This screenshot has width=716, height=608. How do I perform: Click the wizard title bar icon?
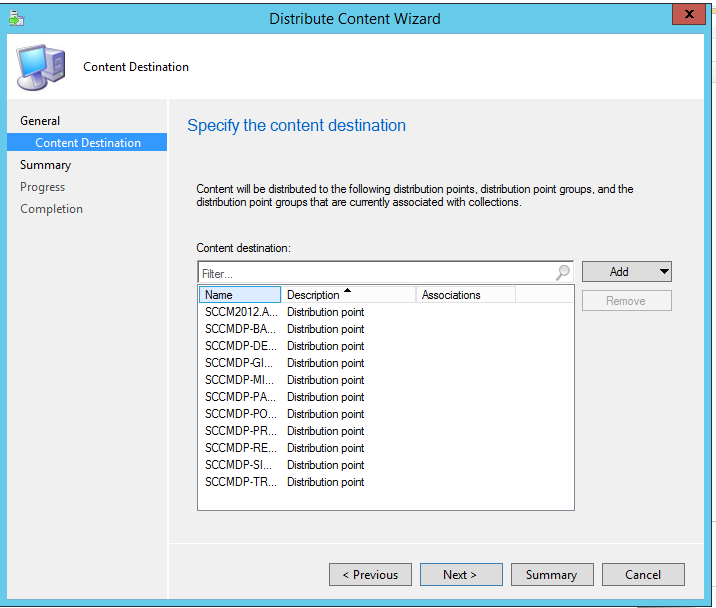pos(16,18)
